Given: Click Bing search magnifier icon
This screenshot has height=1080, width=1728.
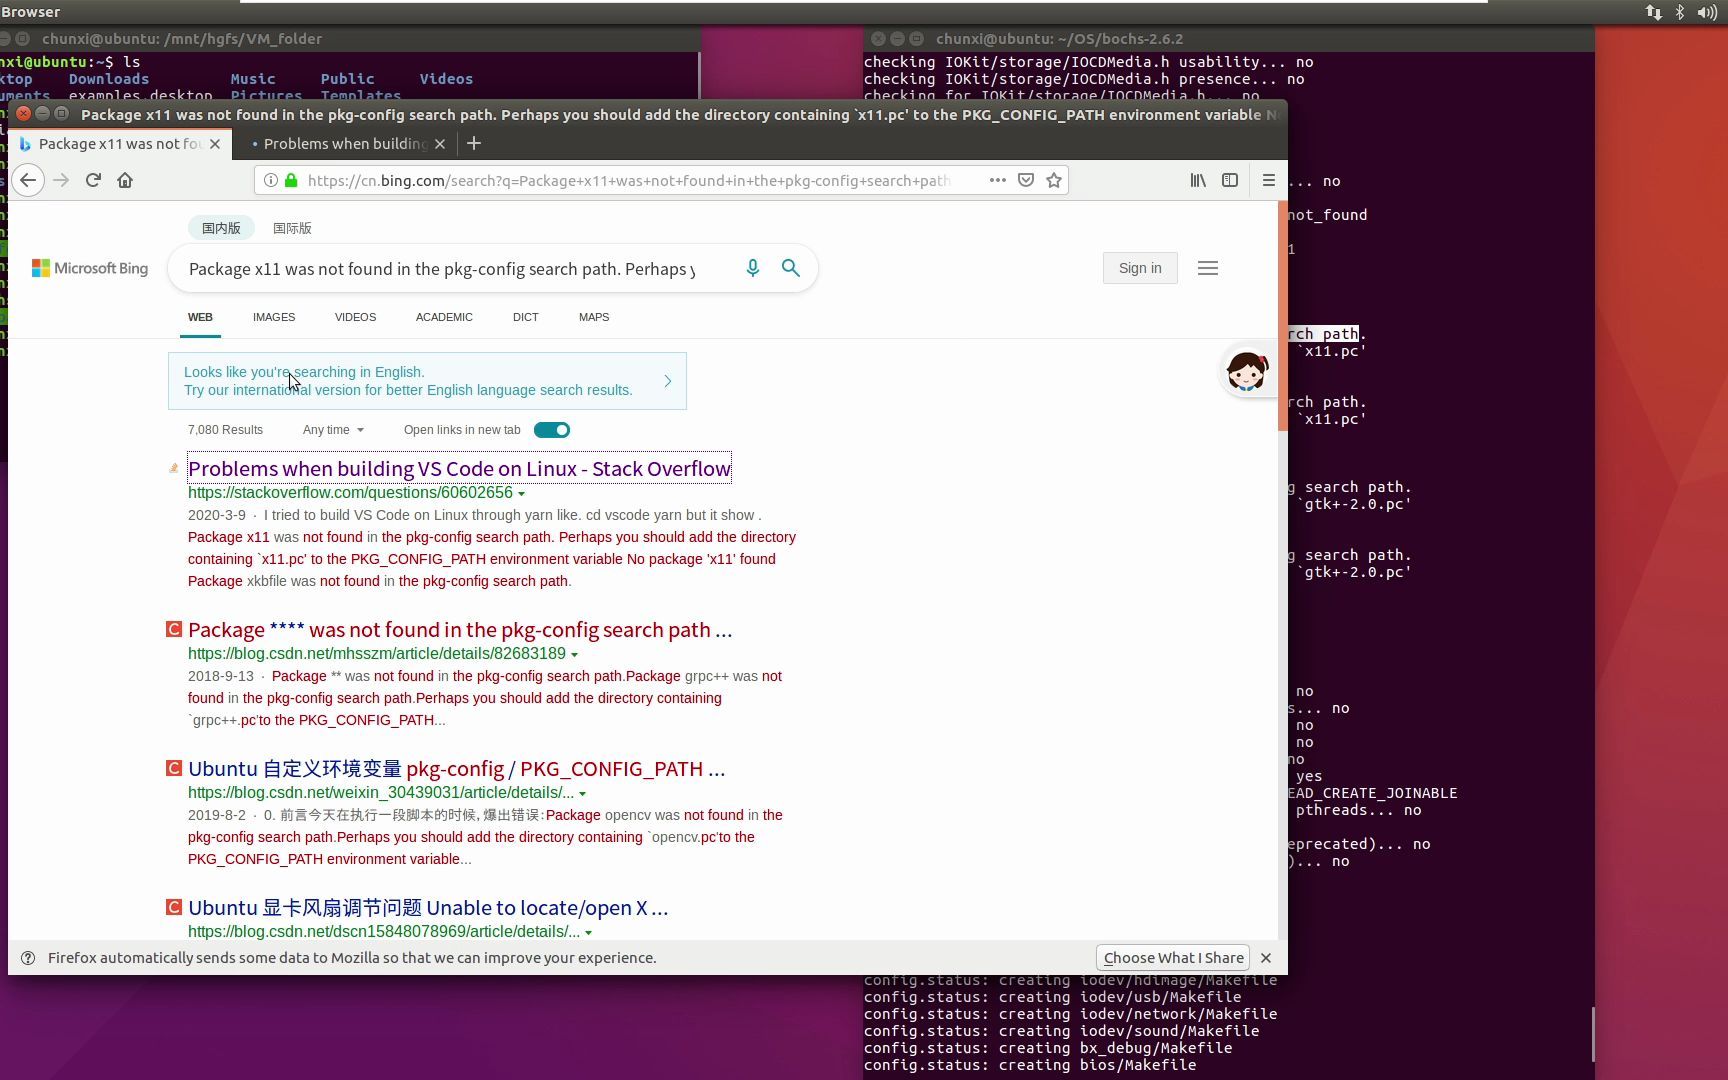Looking at the screenshot, I should click(x=791, y=268).
